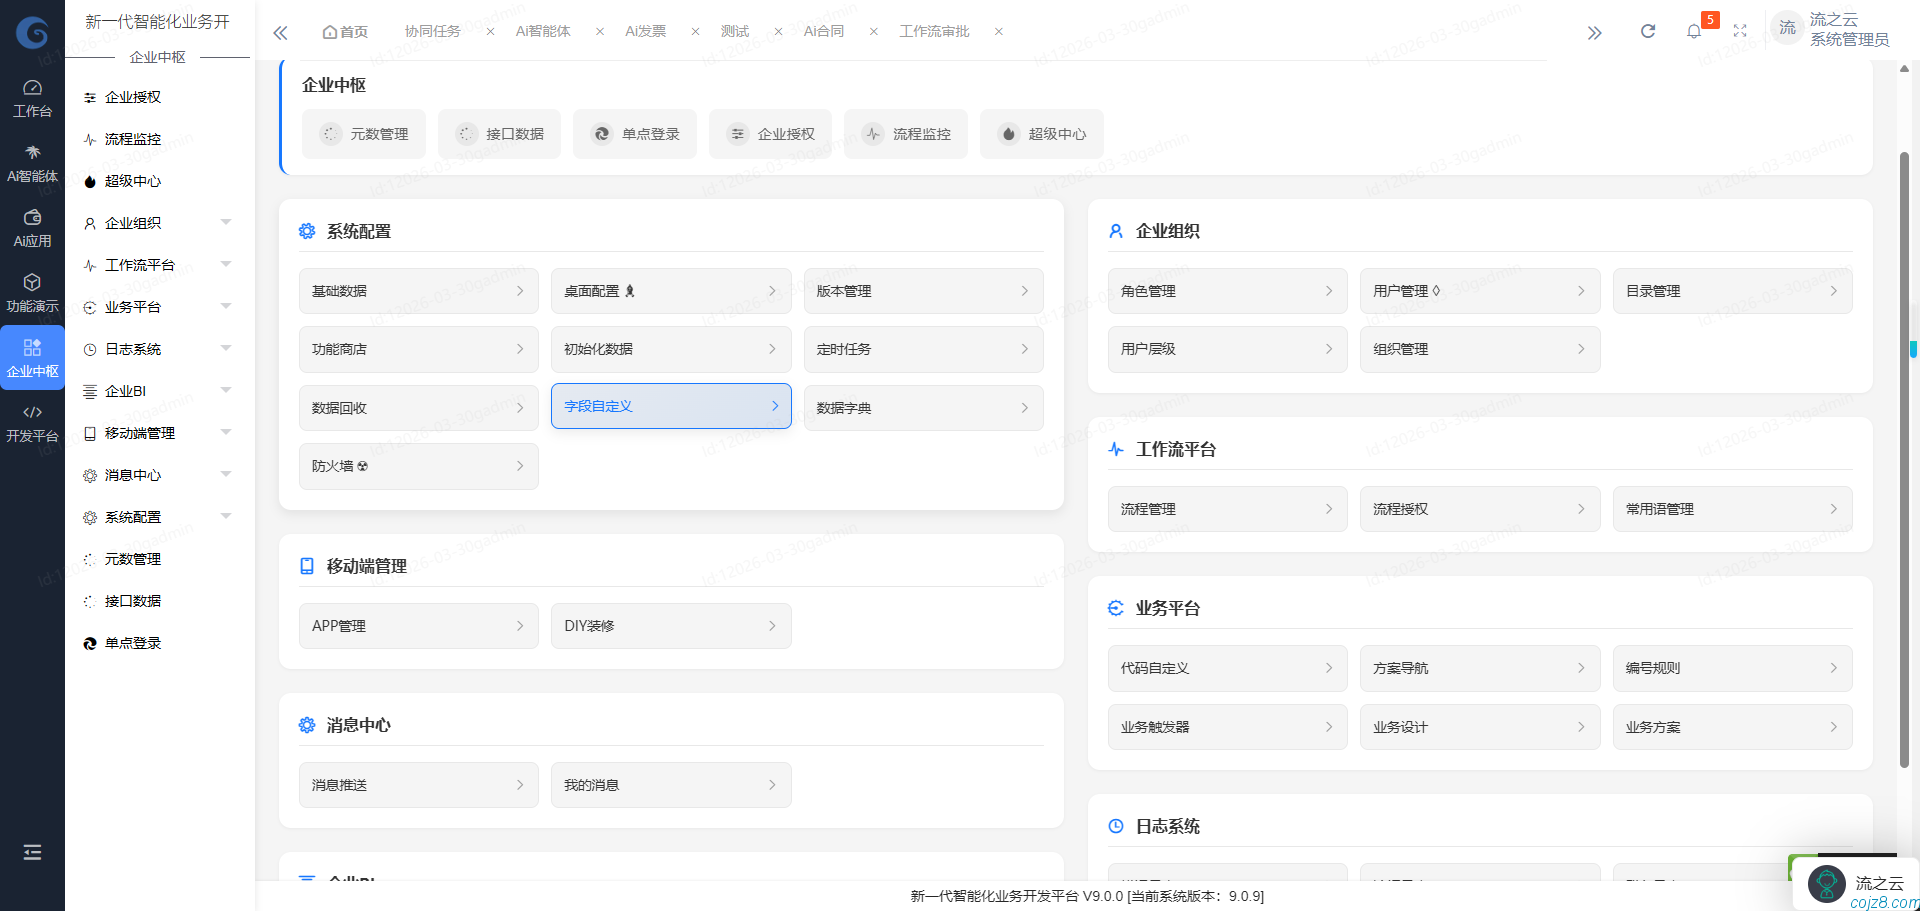Open the highlighted 字段自定义 entry in 系统配置
This screenshot has width=1920, height=911.
(671, 406)
